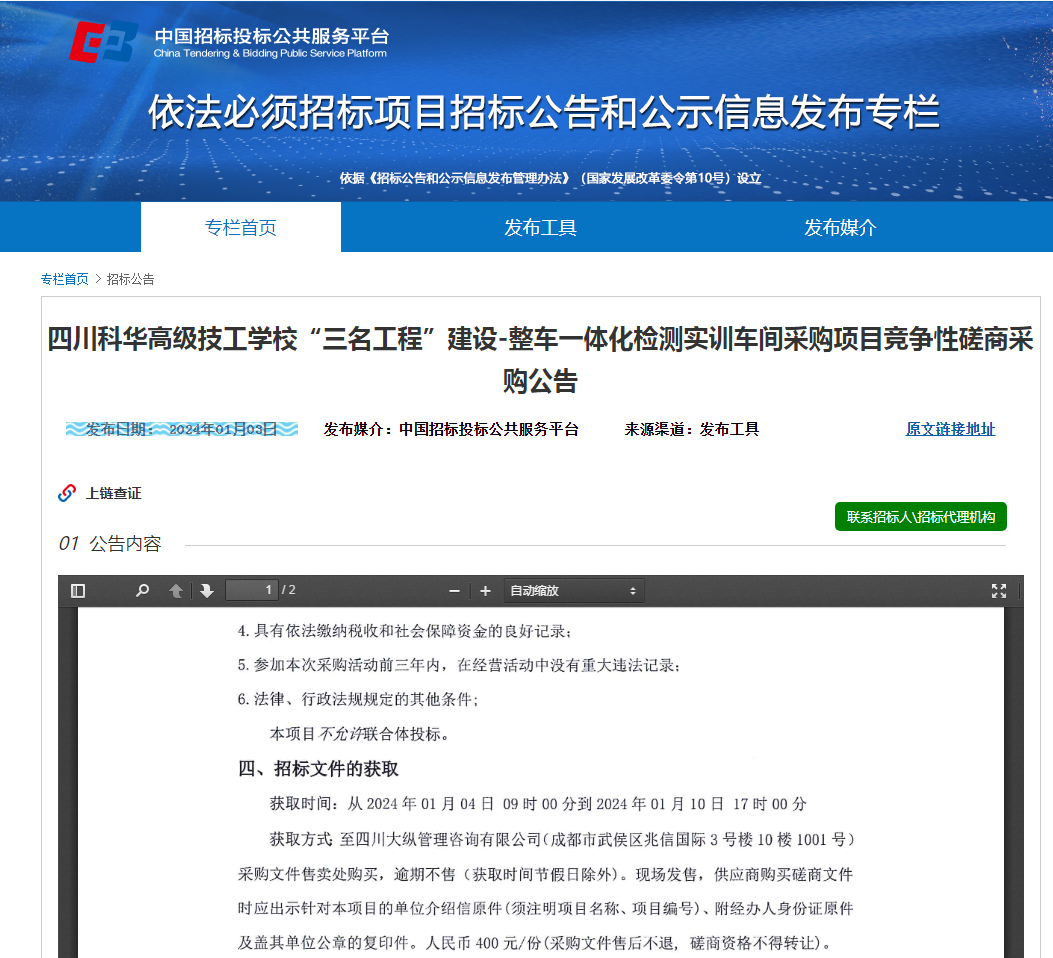The image size is (1053, 958).
Task: Click the PDF line mentioning 人民币 400 元/份
Action: pos(535,943)
